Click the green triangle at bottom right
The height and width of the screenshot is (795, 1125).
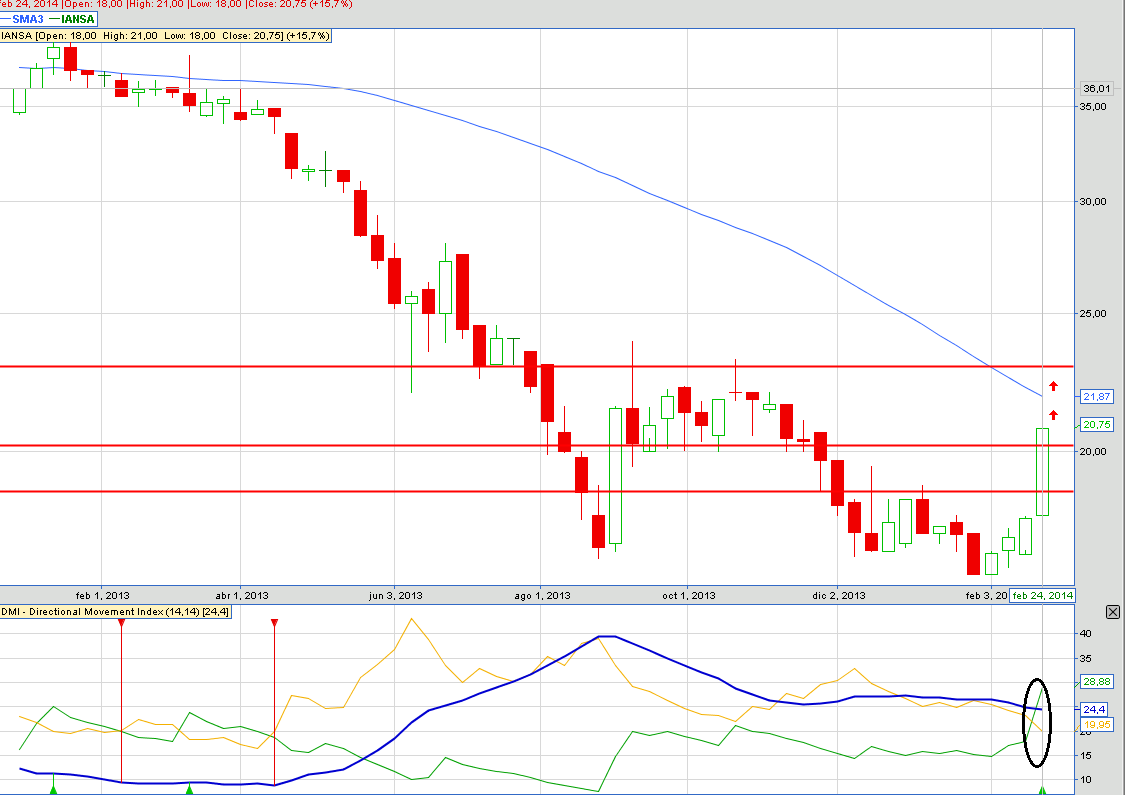[x=1043, y=790]
